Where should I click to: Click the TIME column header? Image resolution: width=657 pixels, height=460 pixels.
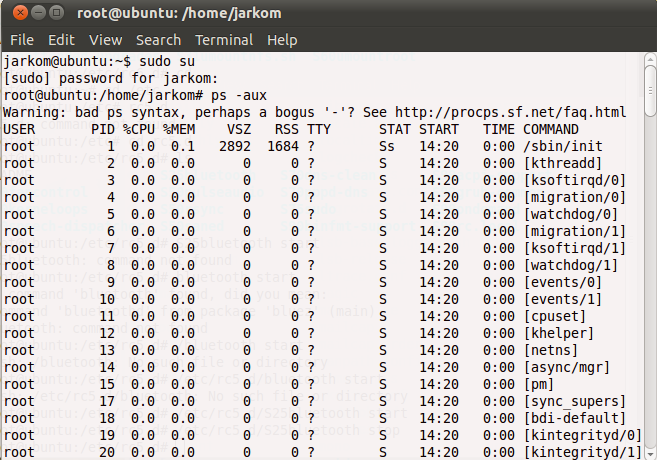coord(499,129)
